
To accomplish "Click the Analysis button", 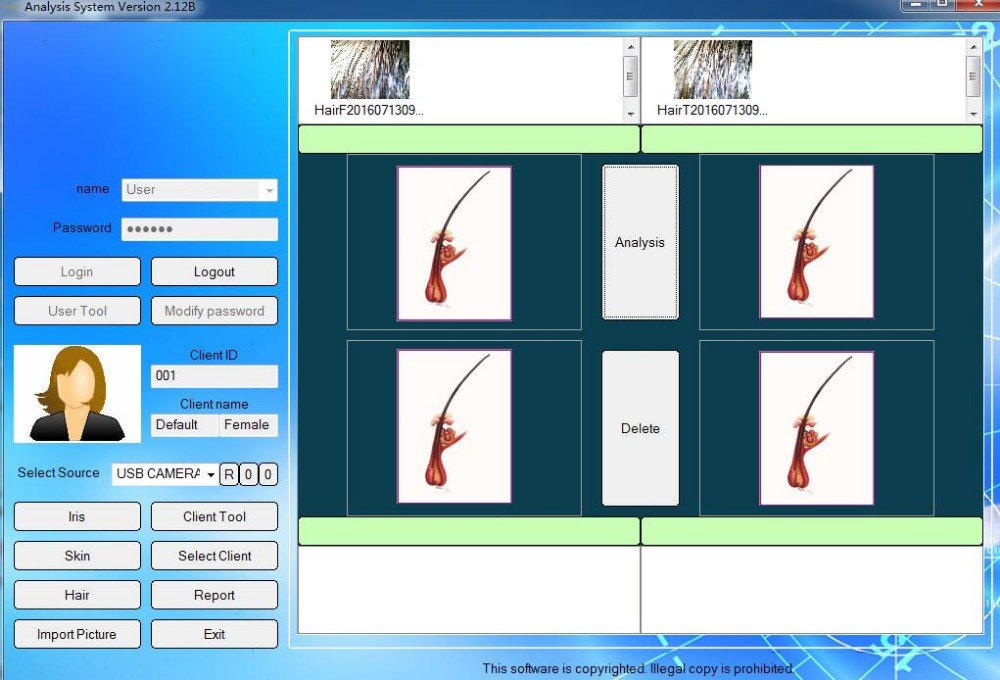I will point(640,243).
